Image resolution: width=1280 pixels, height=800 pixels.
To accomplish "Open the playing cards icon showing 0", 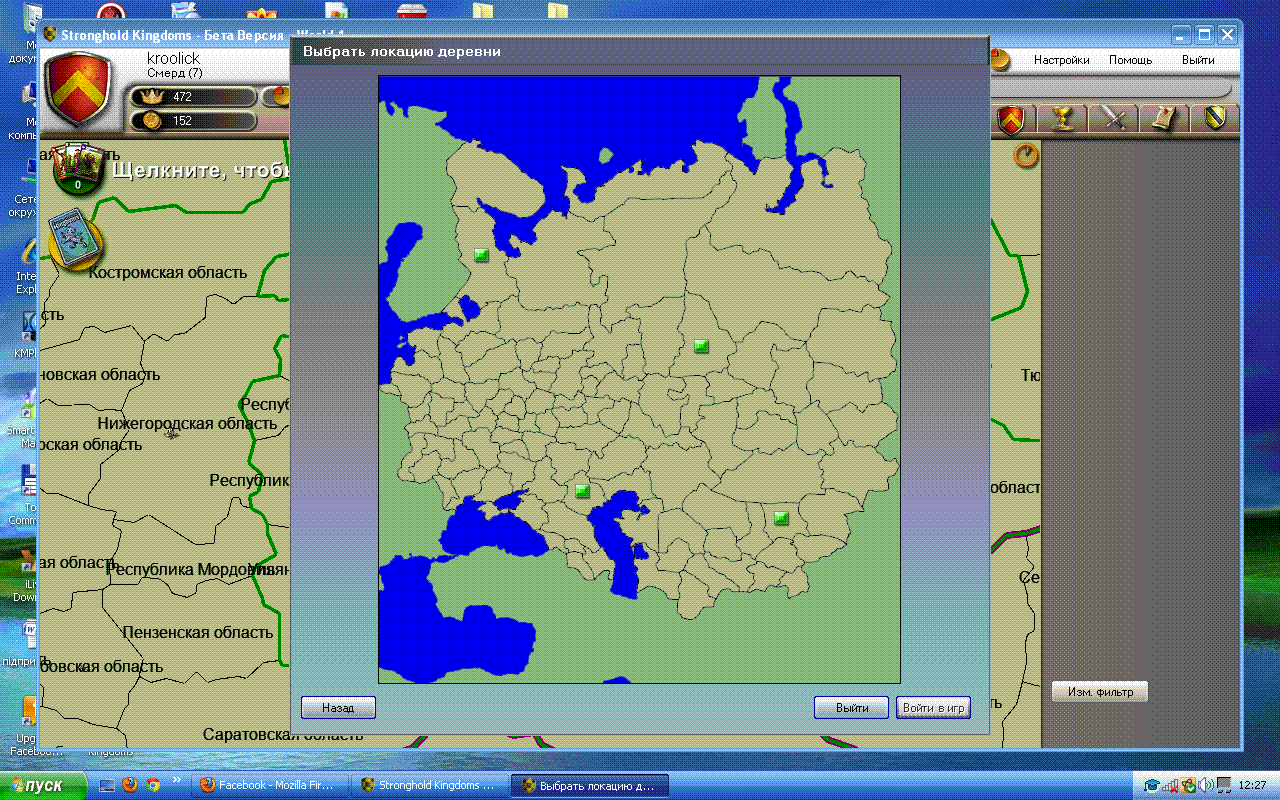I will point(78,169).
